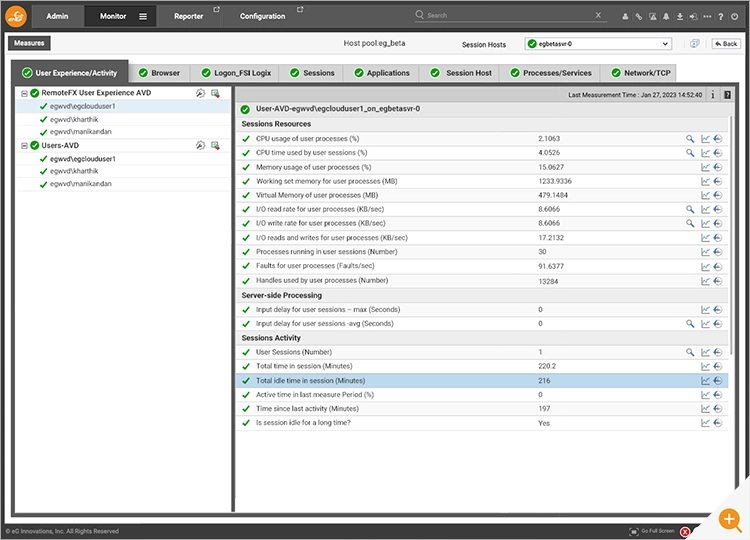Switch to the Sessions tab
The height and width of the screenshot is (540, 750).
(x=312, y=73)
